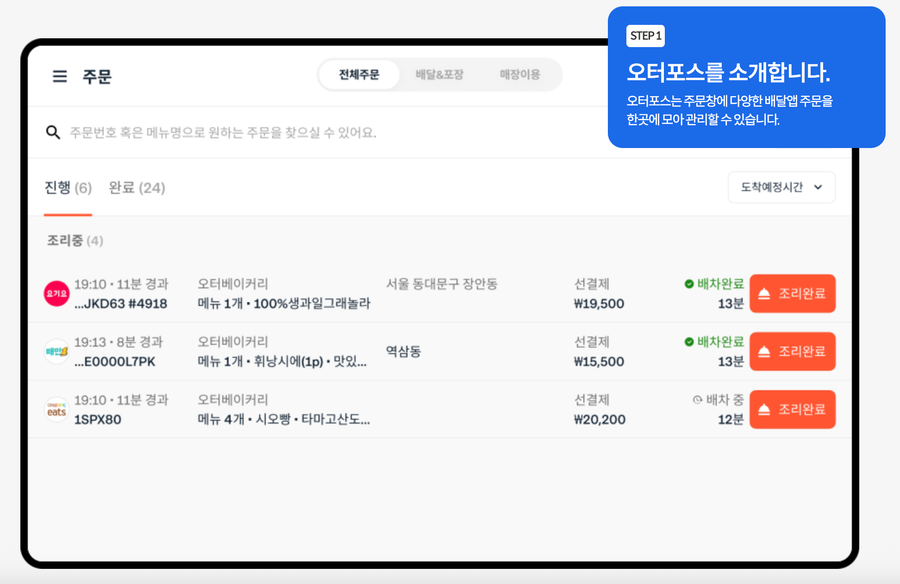900x584 pixels.
Task: Click the search magnifier icon
Action: pos(53,132)
